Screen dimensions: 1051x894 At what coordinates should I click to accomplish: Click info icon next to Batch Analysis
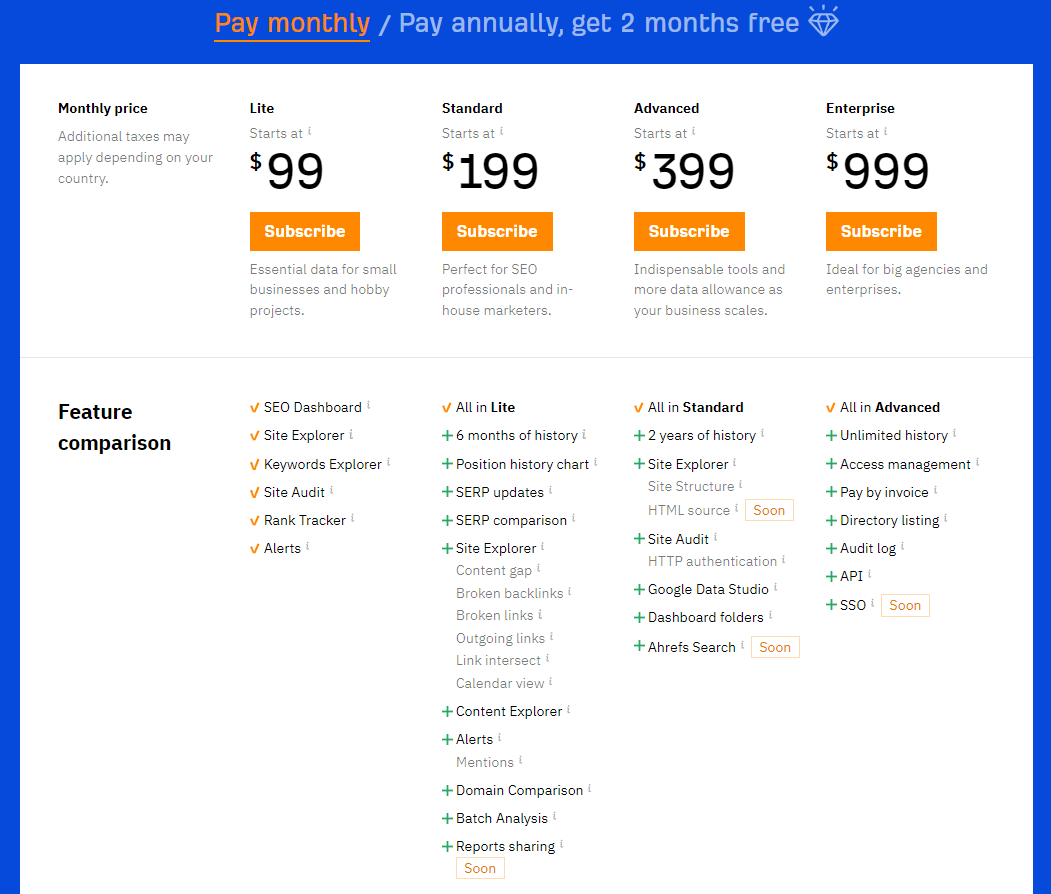coord(554,816)
